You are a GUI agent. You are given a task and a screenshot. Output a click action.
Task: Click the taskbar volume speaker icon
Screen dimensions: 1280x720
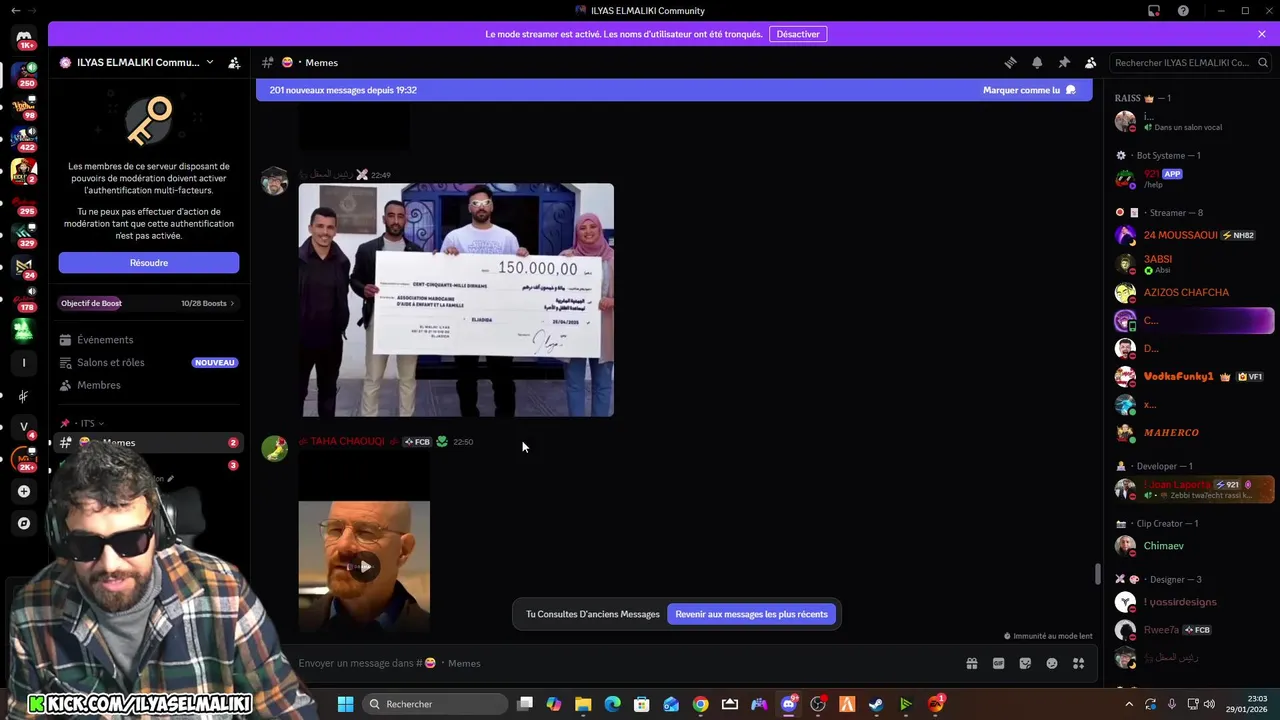tap(1209, 704)
